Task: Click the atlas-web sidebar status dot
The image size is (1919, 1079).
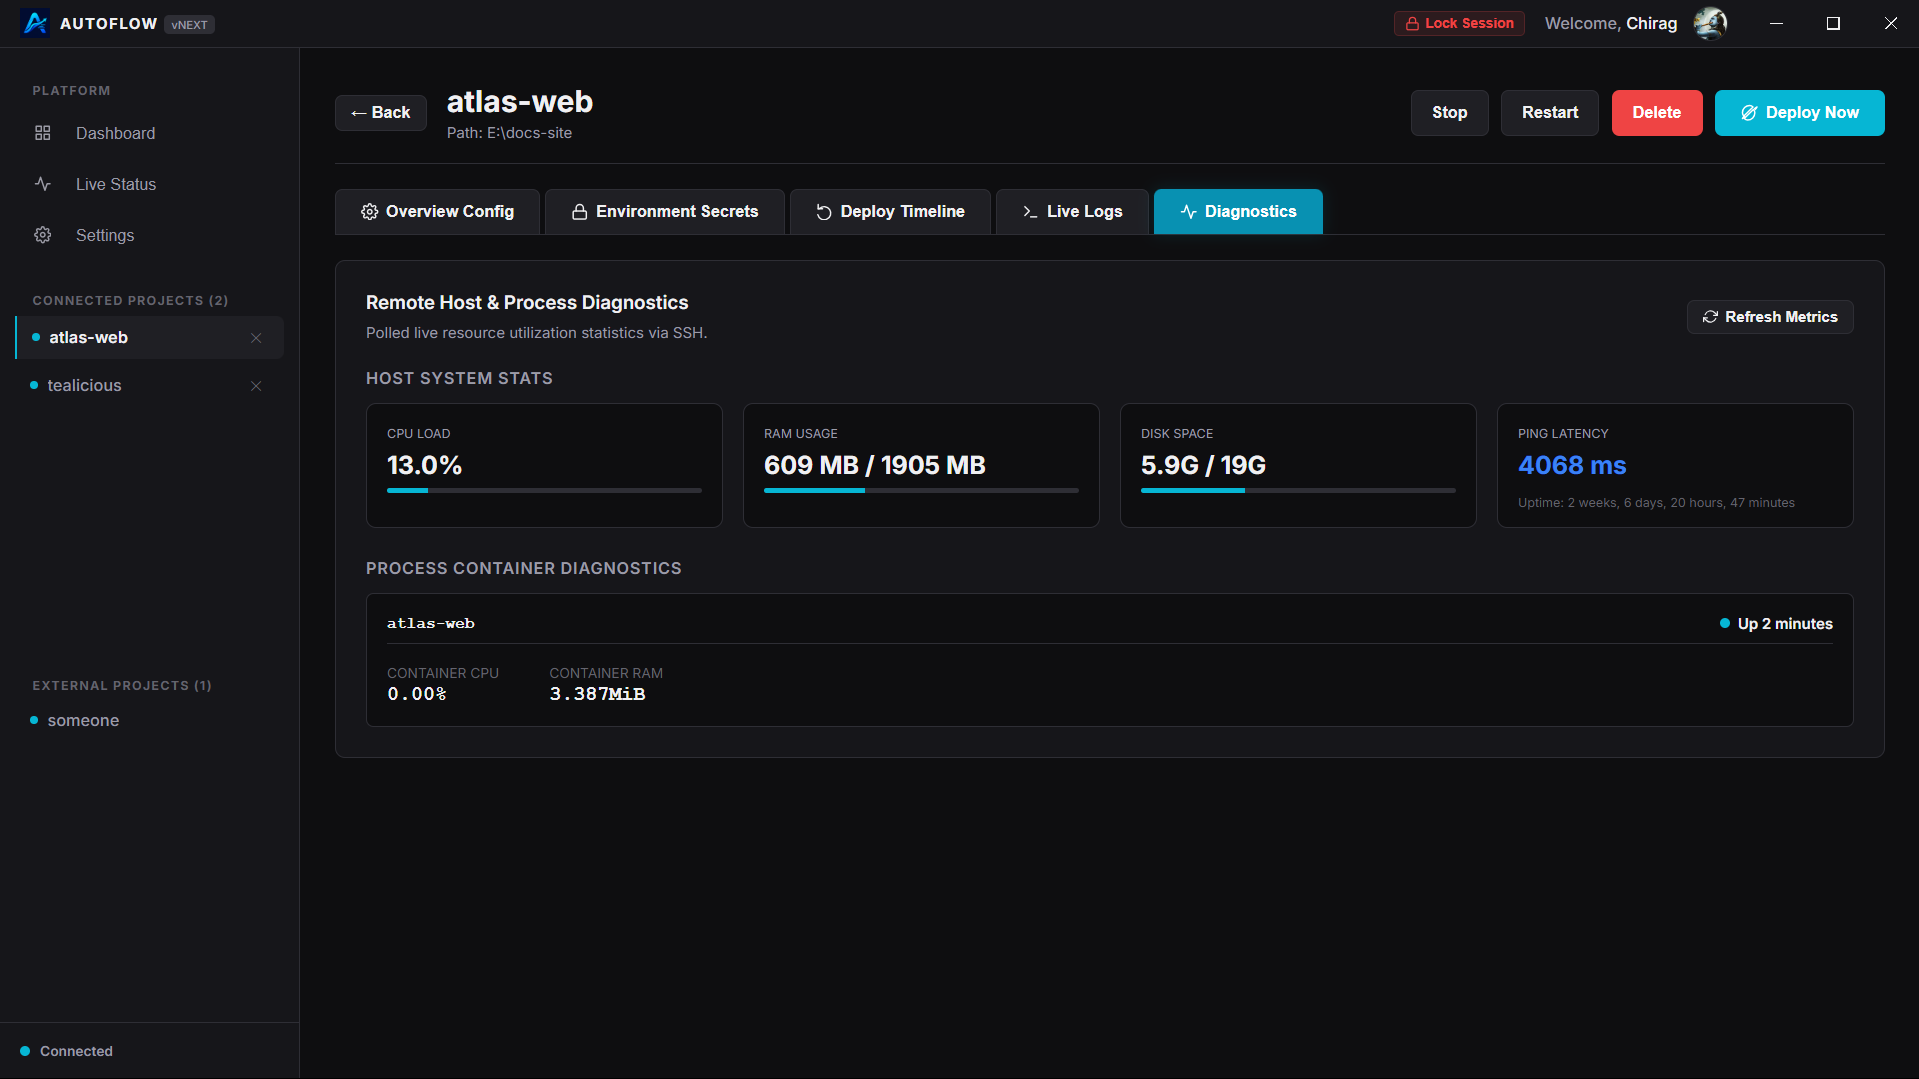Action: tap(36, 338)
